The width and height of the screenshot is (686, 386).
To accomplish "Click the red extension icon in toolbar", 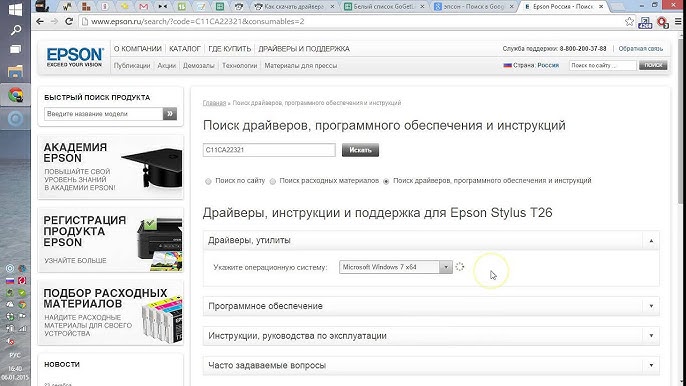I will tap(662, 22).
